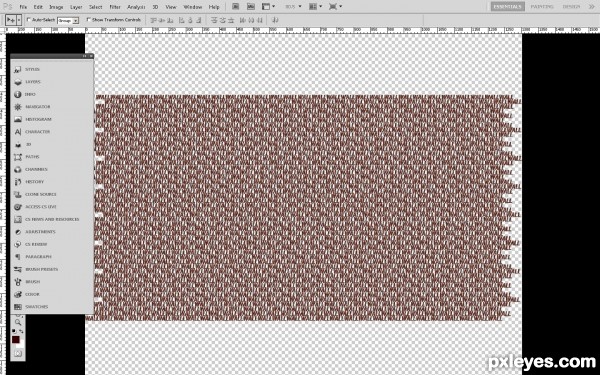This screenshot has height=375, width=600.
Task: Open the Histogram panel
Action: point(33,119)
